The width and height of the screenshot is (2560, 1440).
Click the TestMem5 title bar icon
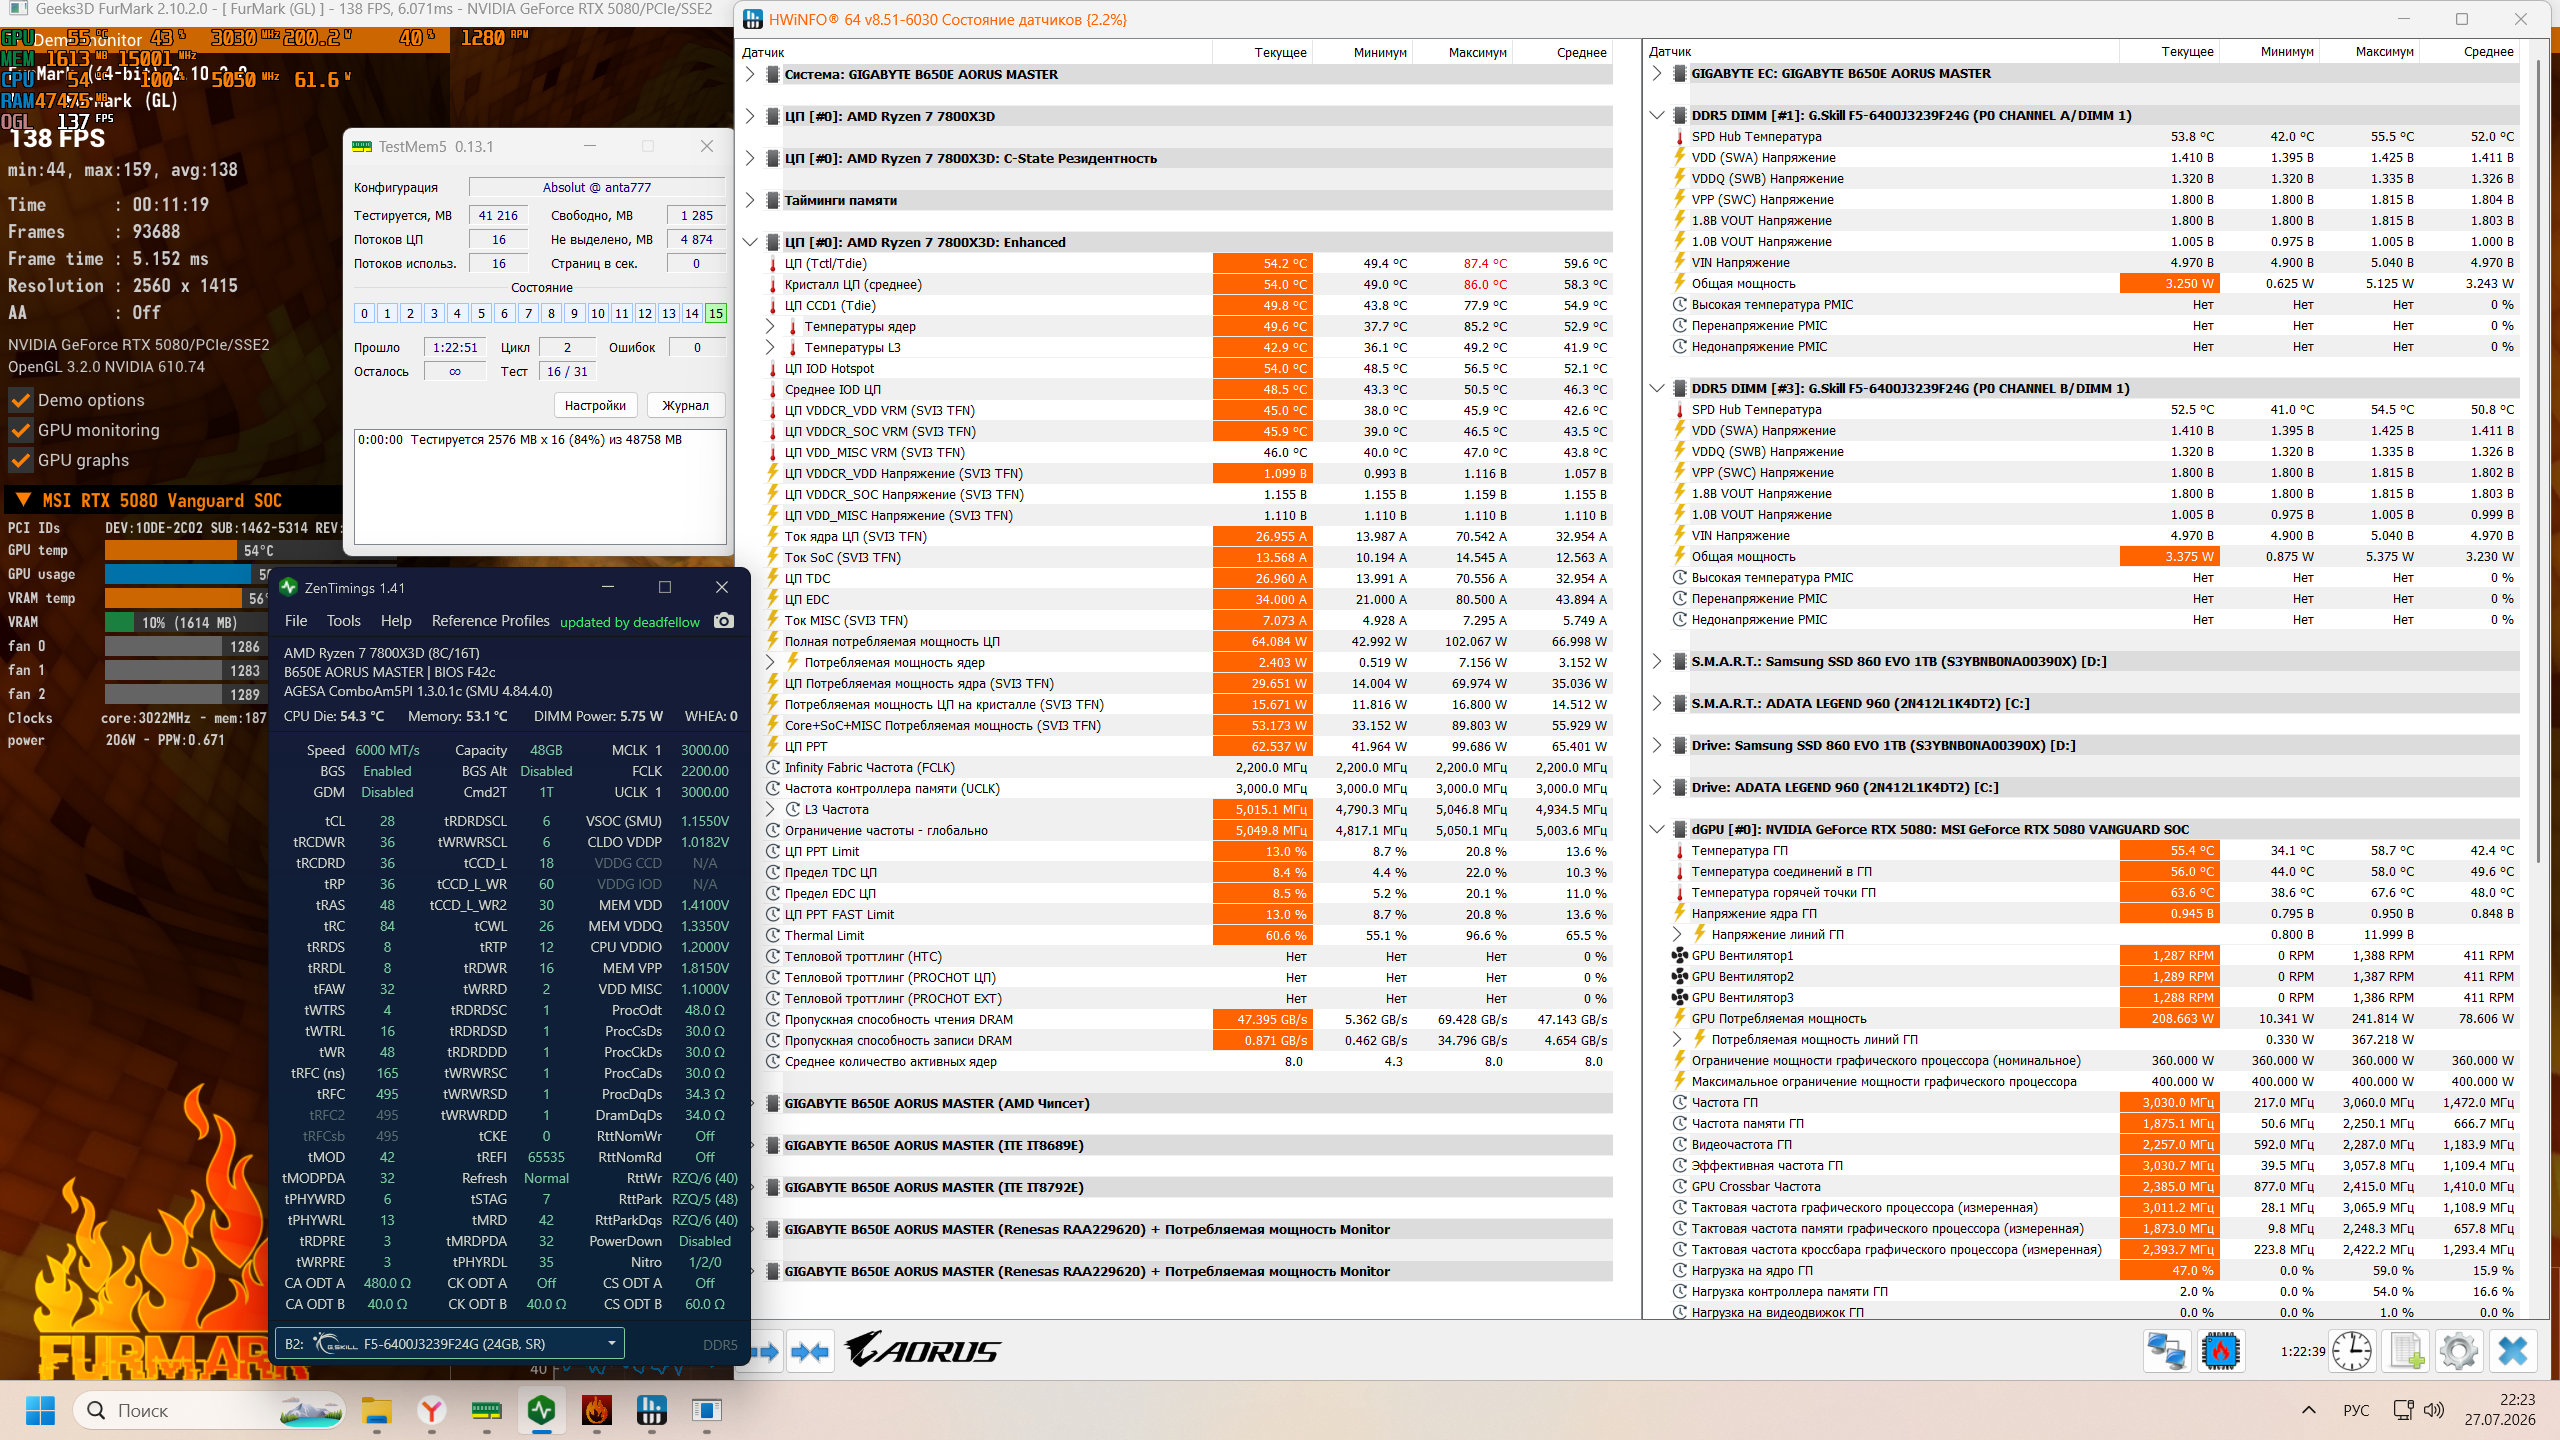pyautogui.click(x=362, y=146)
